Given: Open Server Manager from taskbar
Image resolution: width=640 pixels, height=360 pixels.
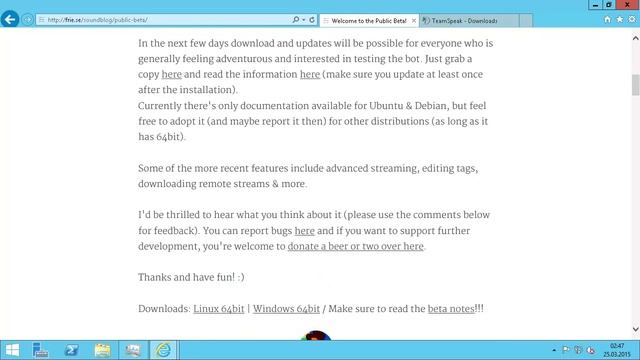Looking at the screenshot, I should coord(40,350).
